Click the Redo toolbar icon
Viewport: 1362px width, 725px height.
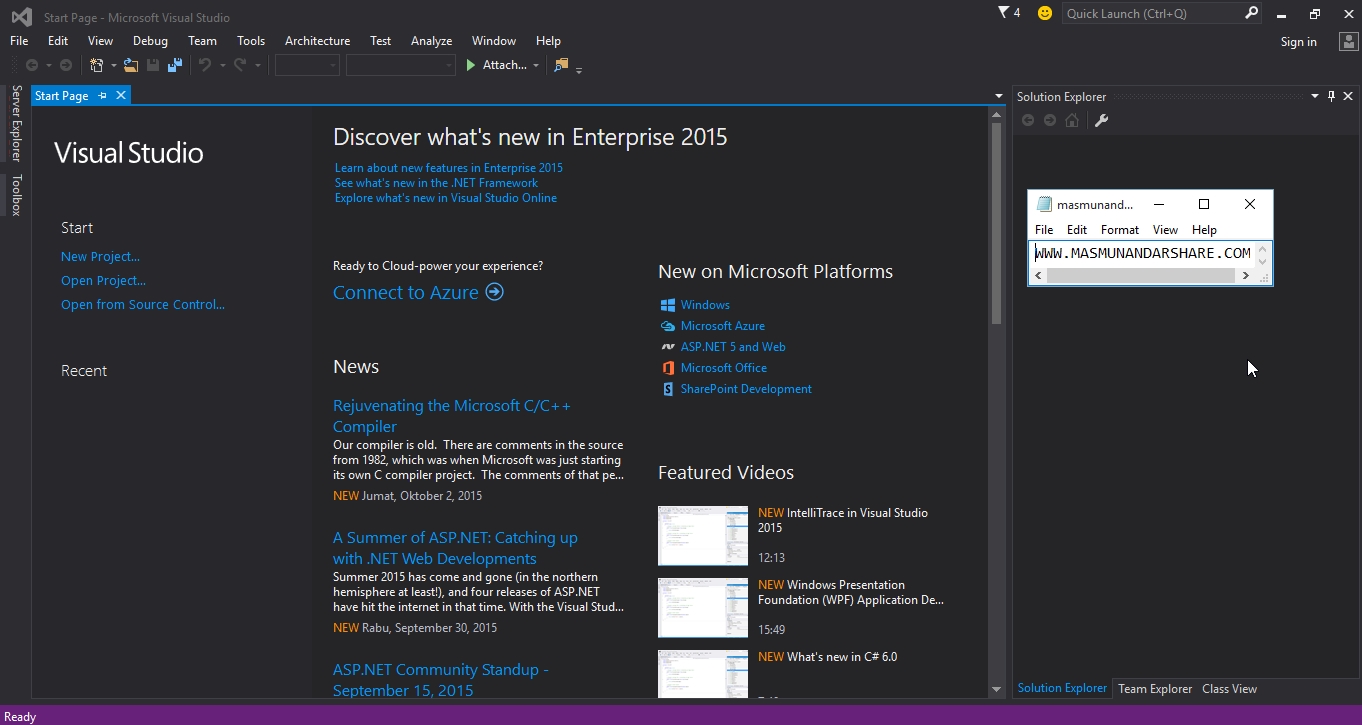(x=240, y=65)
